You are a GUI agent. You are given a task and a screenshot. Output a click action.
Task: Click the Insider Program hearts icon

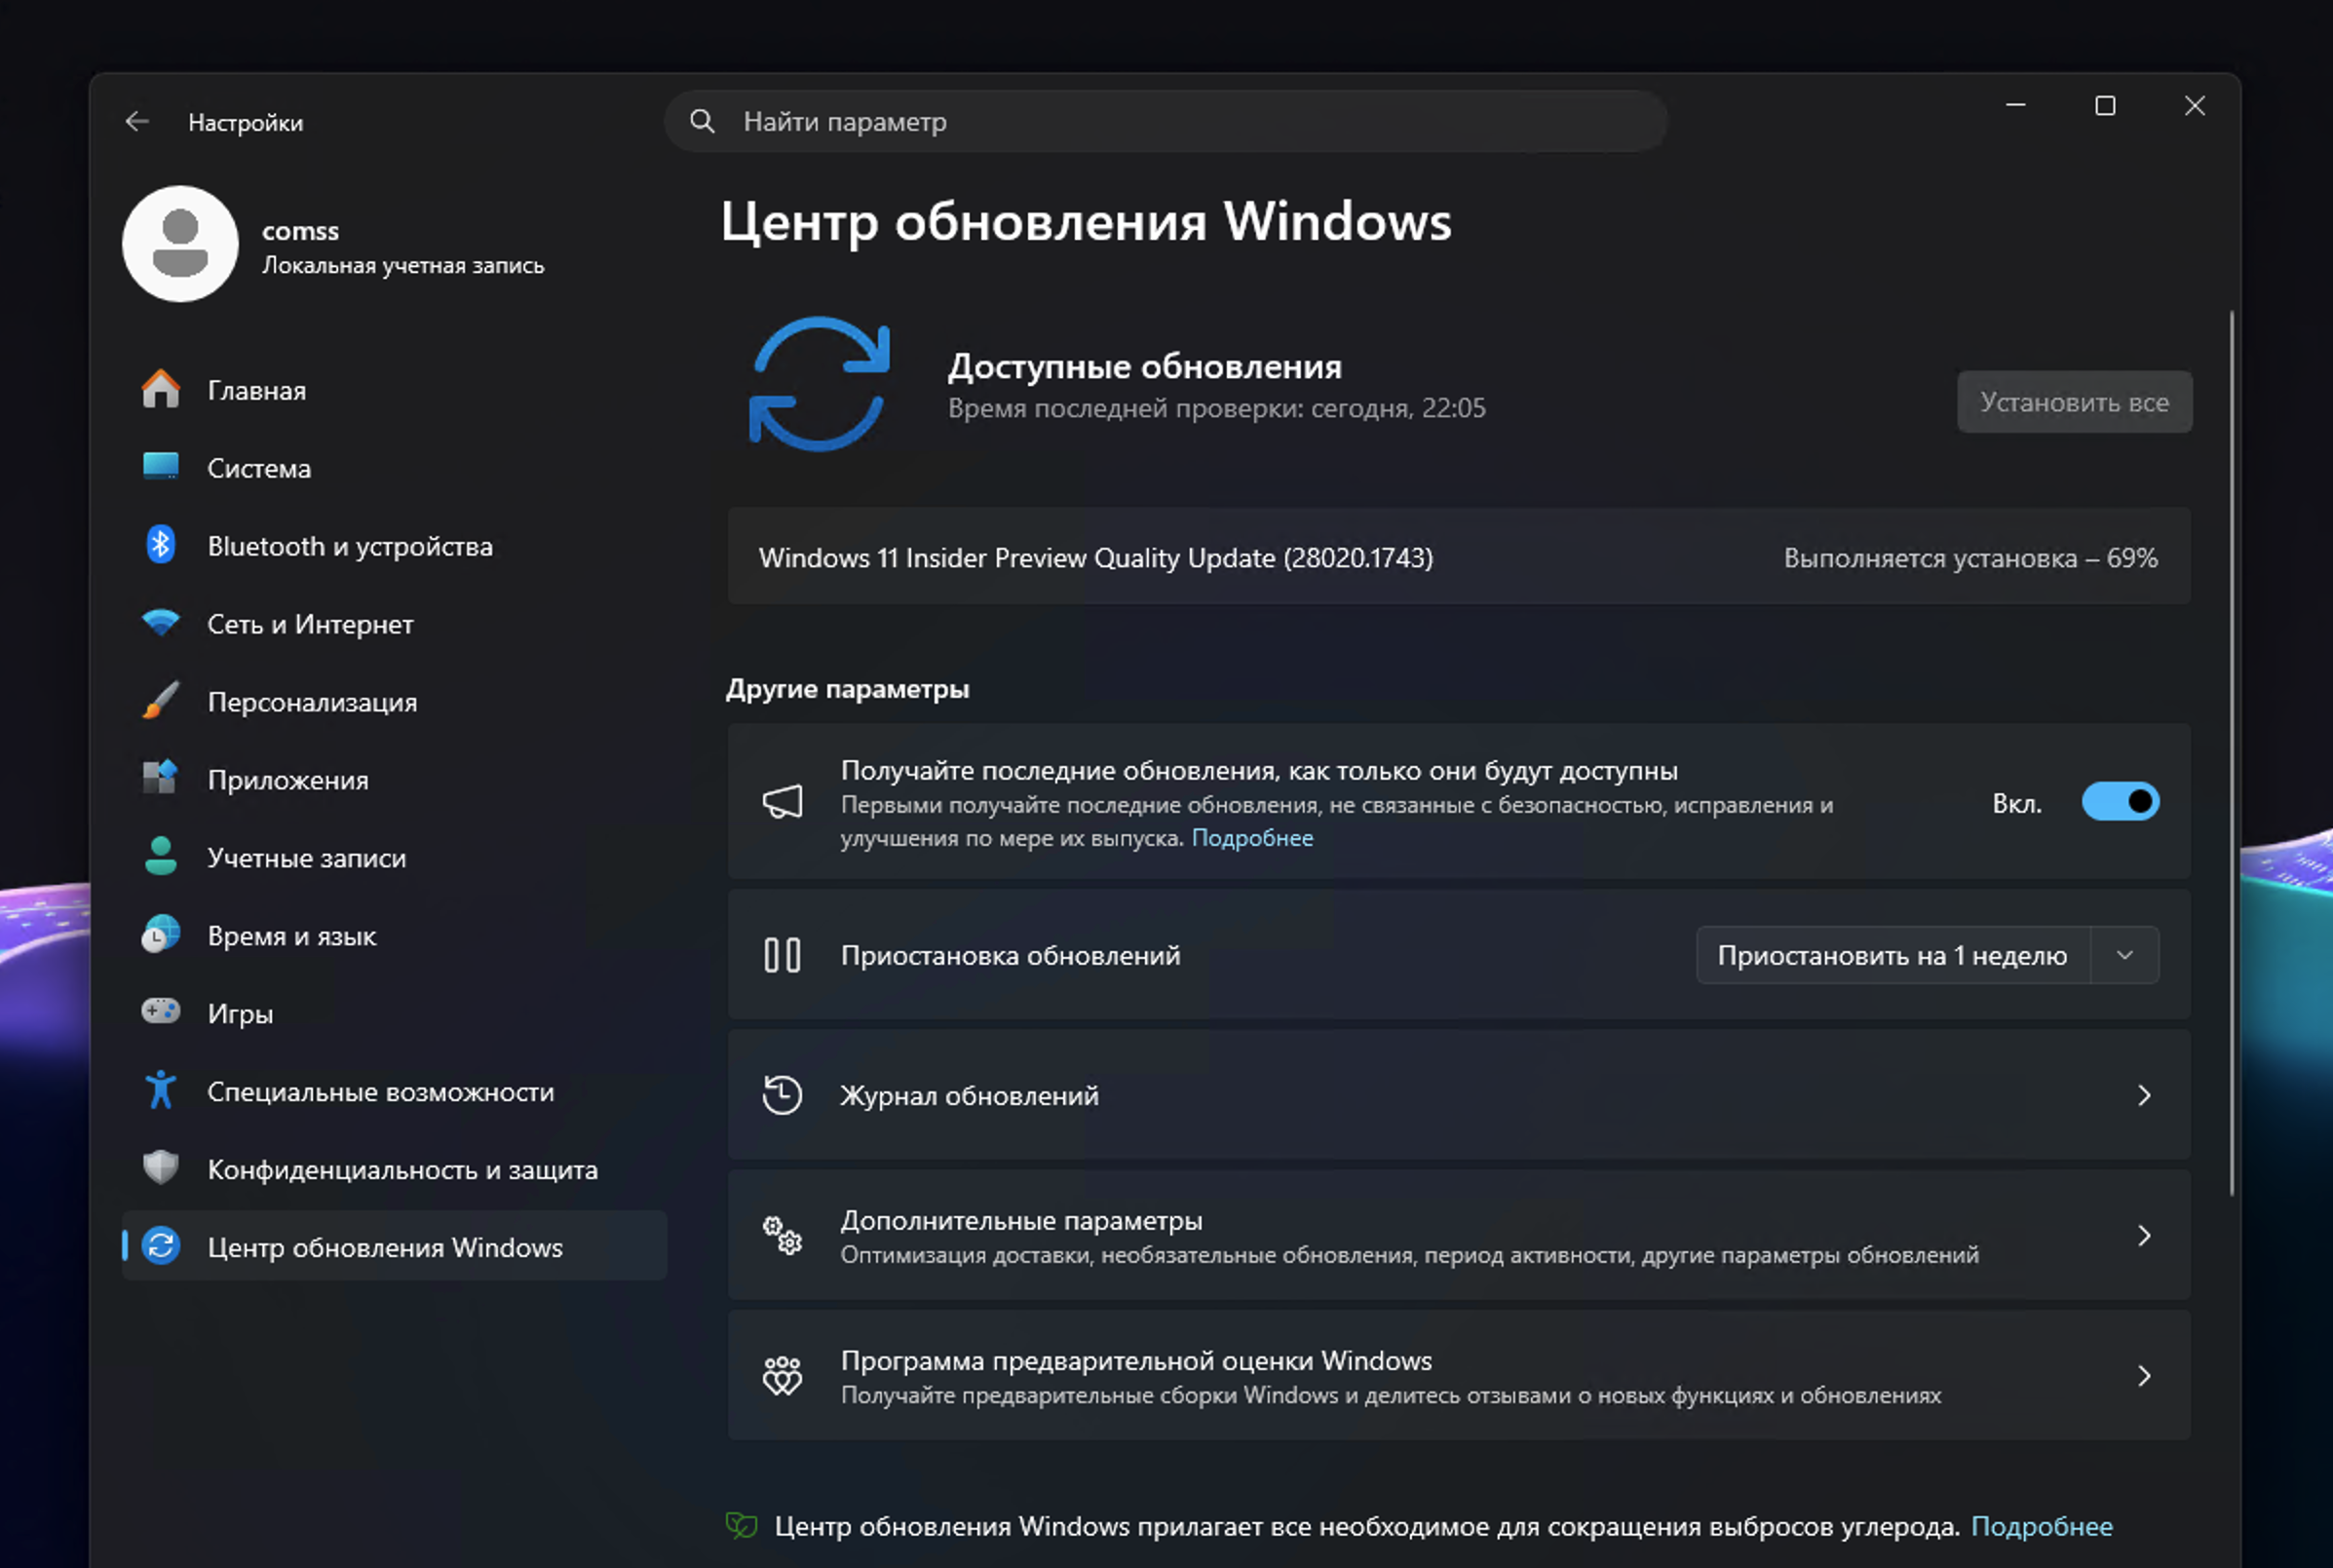tap(783, 1376)
